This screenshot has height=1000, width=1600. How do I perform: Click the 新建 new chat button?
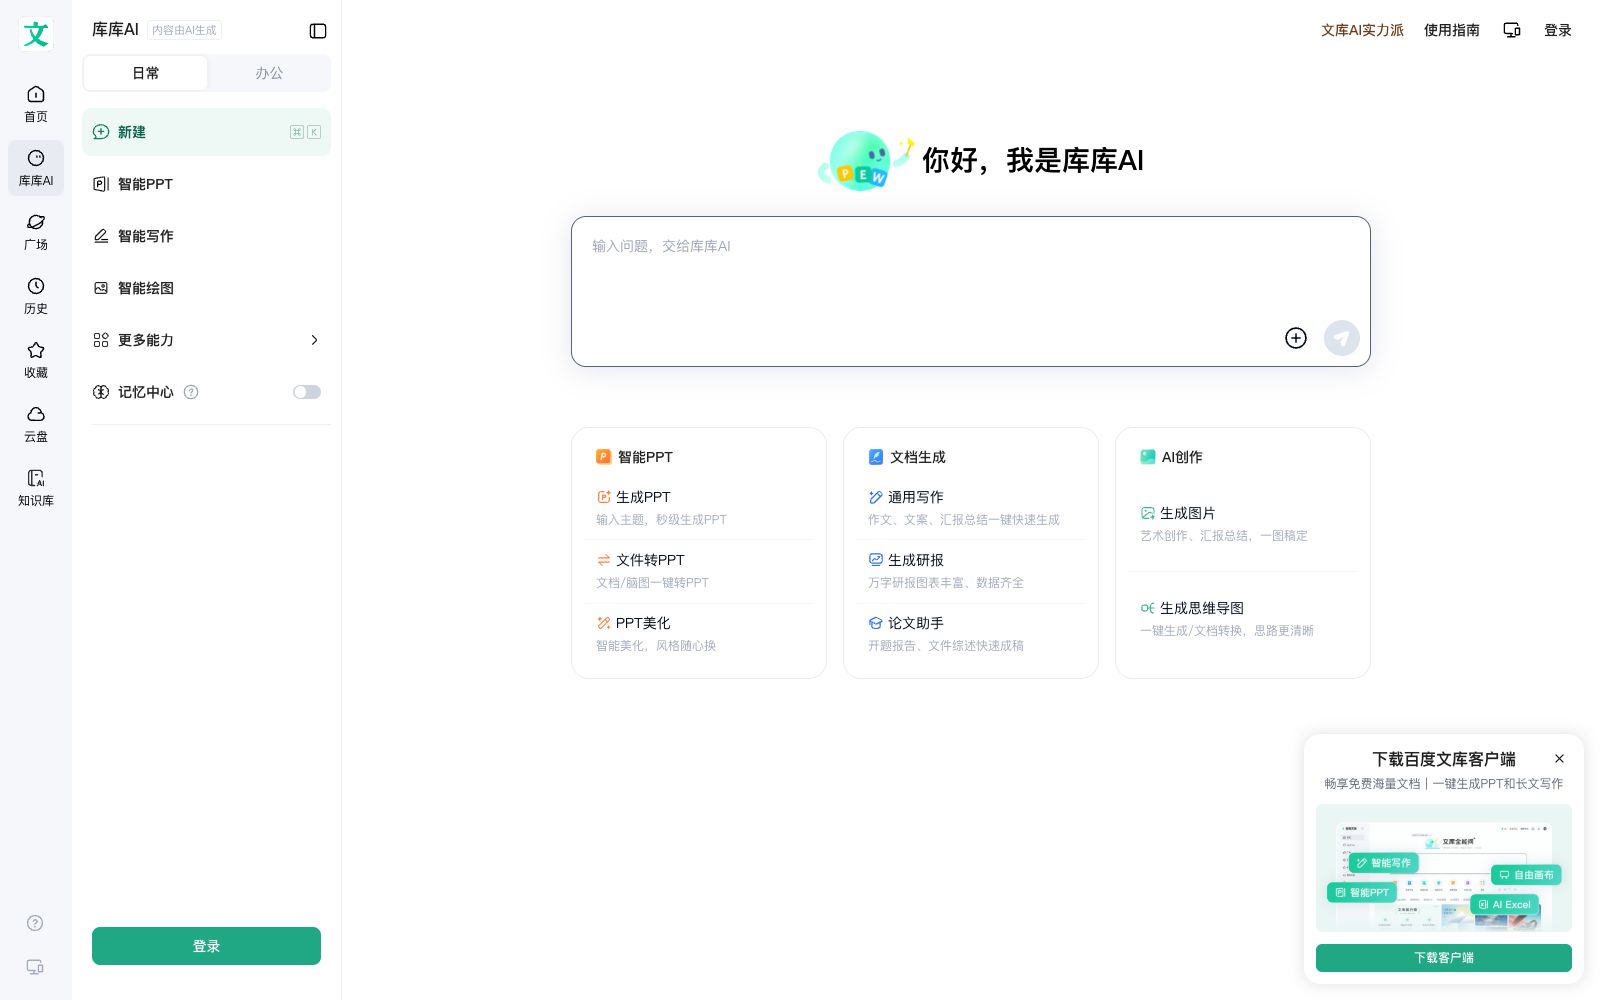tap(206, 132)
